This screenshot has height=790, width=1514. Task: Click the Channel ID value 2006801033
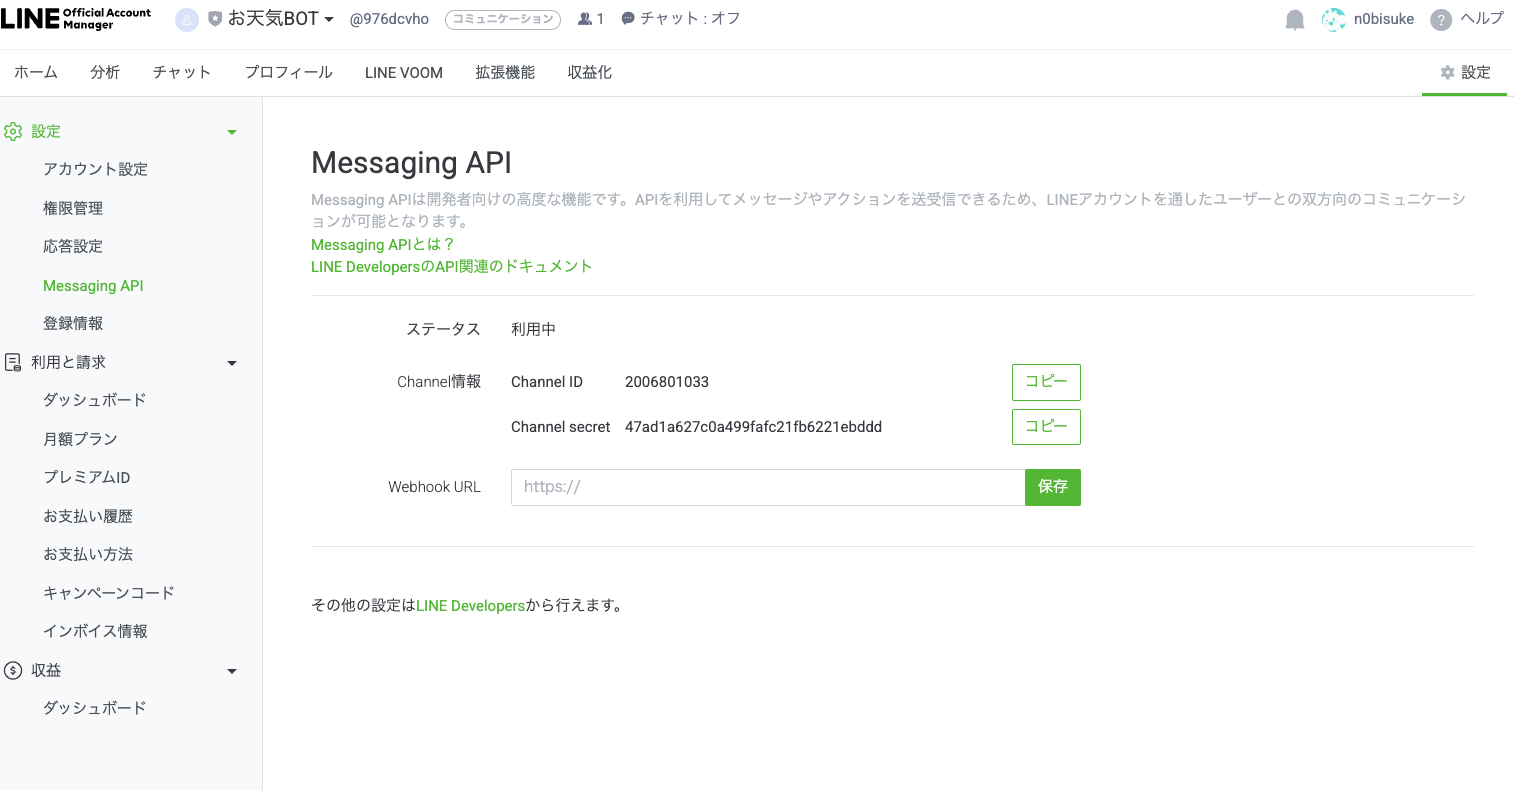click(x=667, y=382)
